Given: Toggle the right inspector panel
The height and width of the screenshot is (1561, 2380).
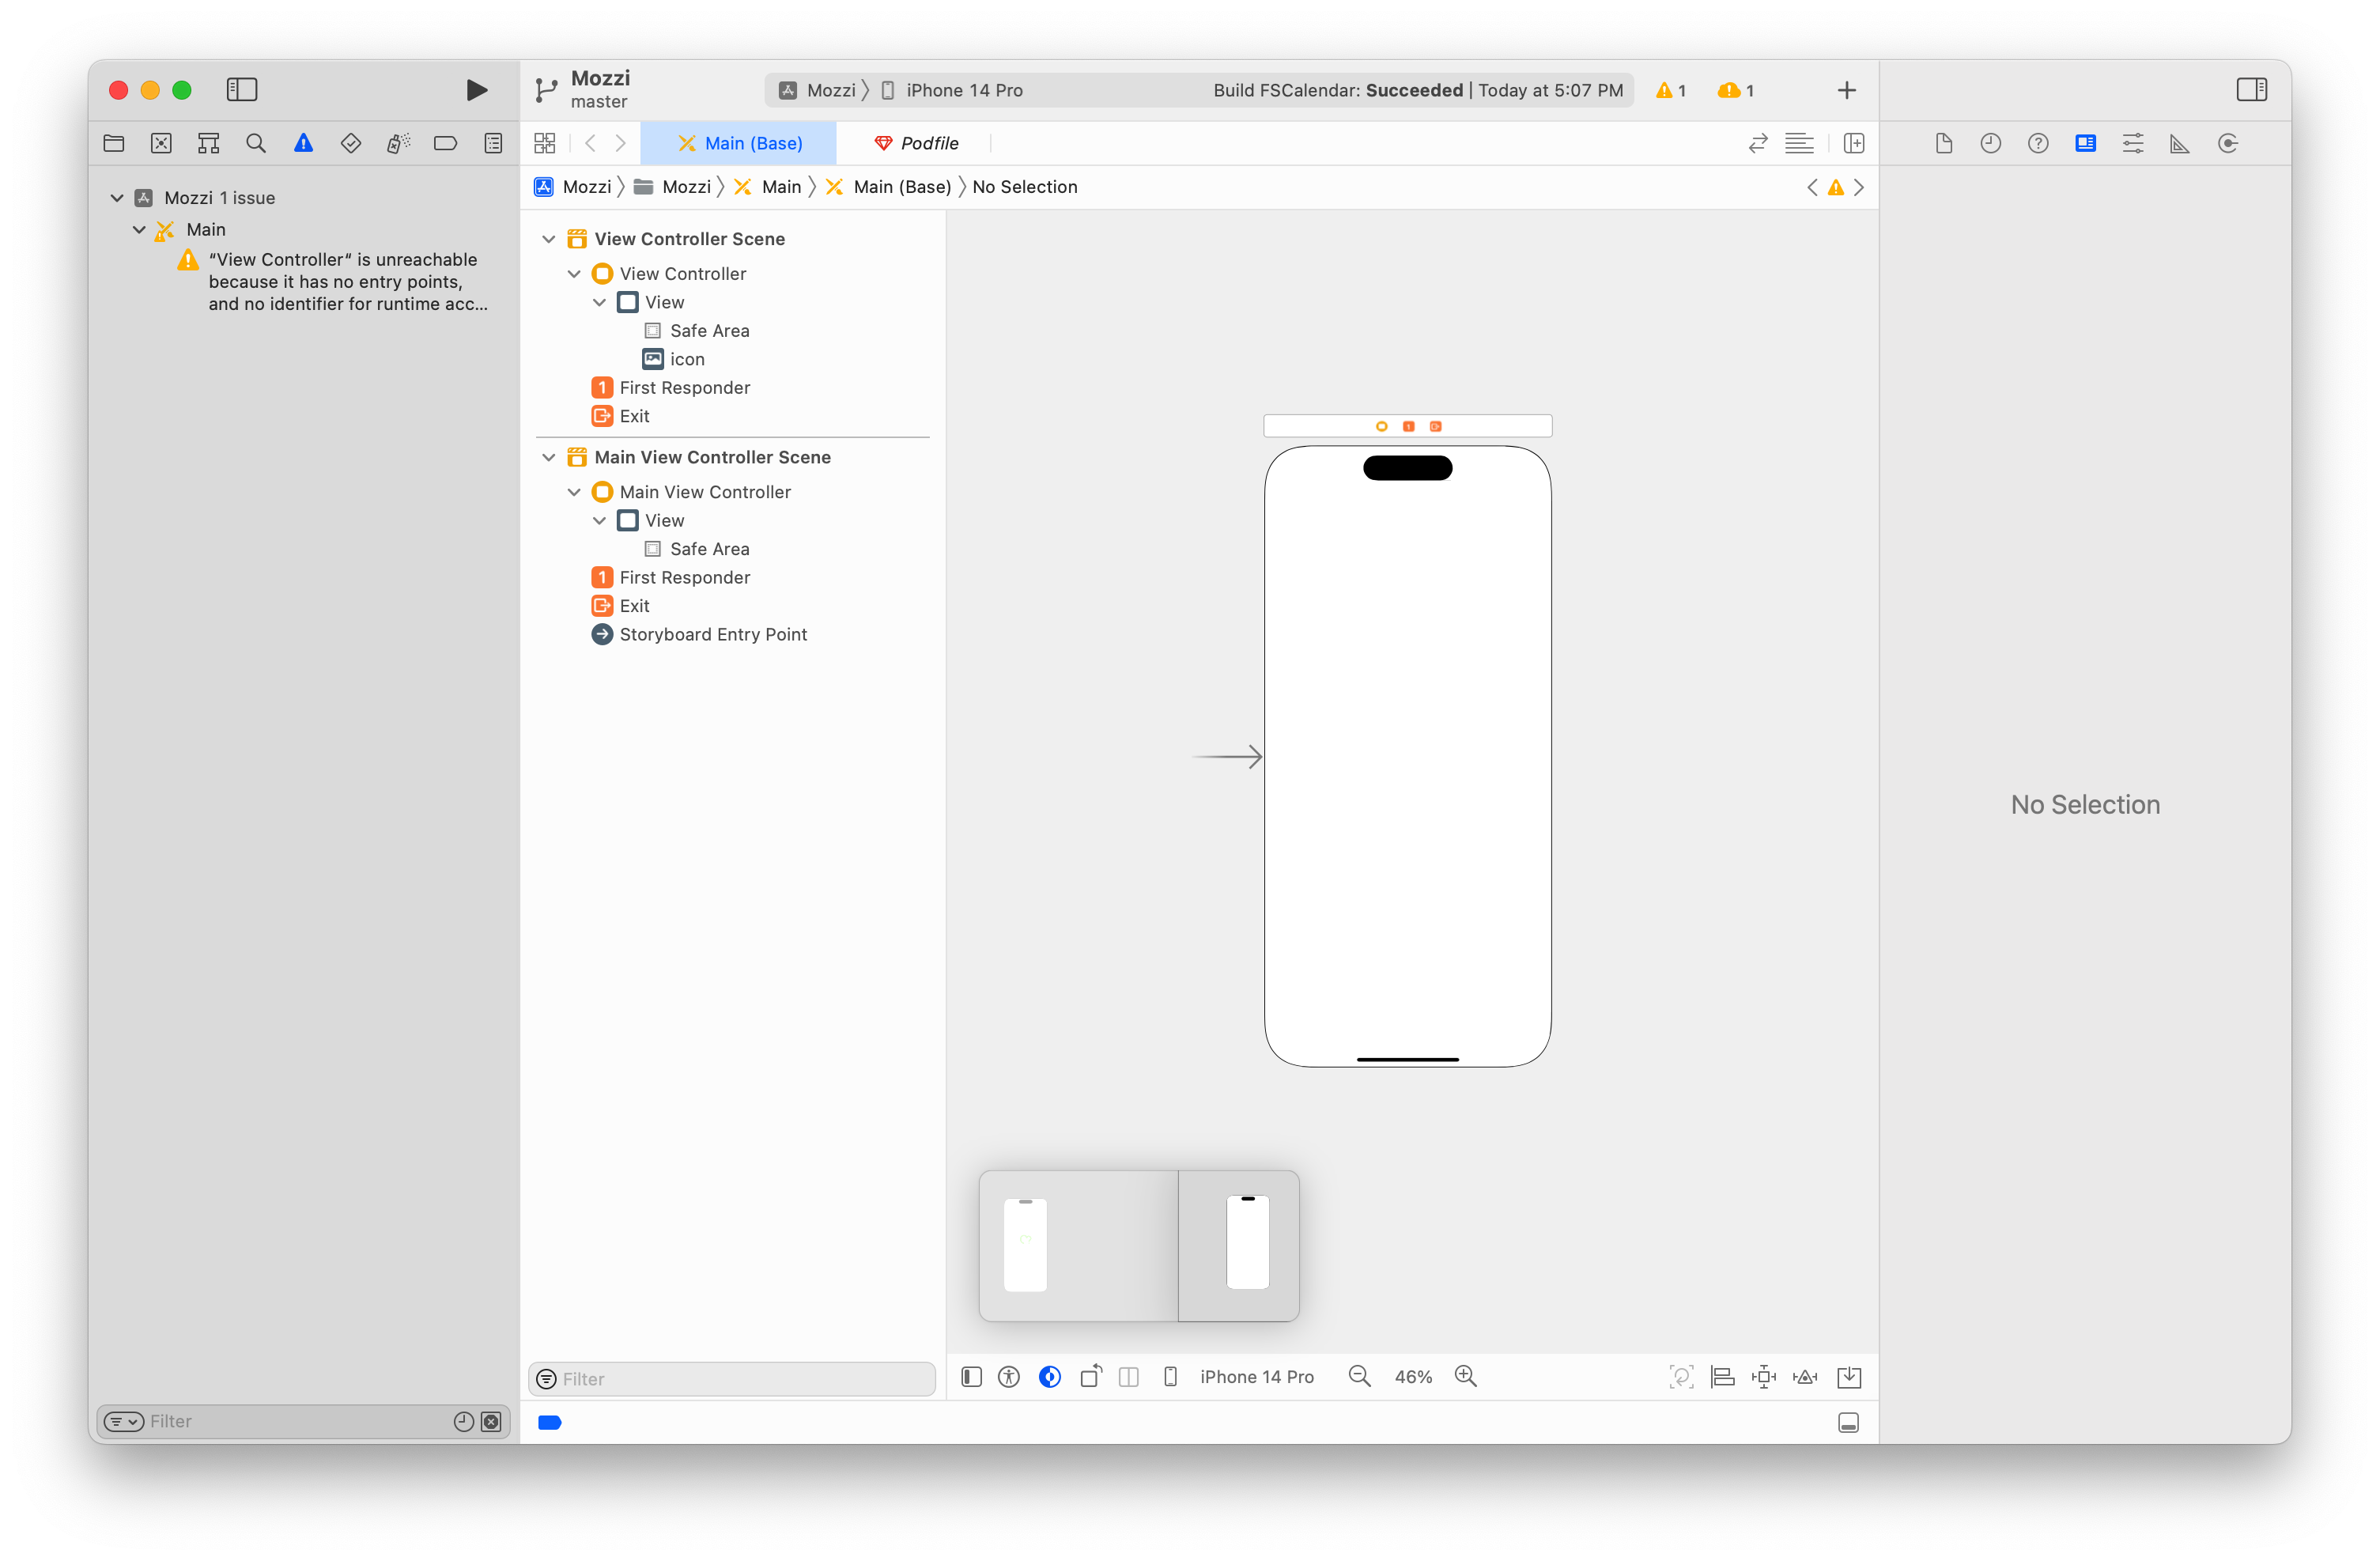Looking at the screenshot, I should click(2251, 90).
